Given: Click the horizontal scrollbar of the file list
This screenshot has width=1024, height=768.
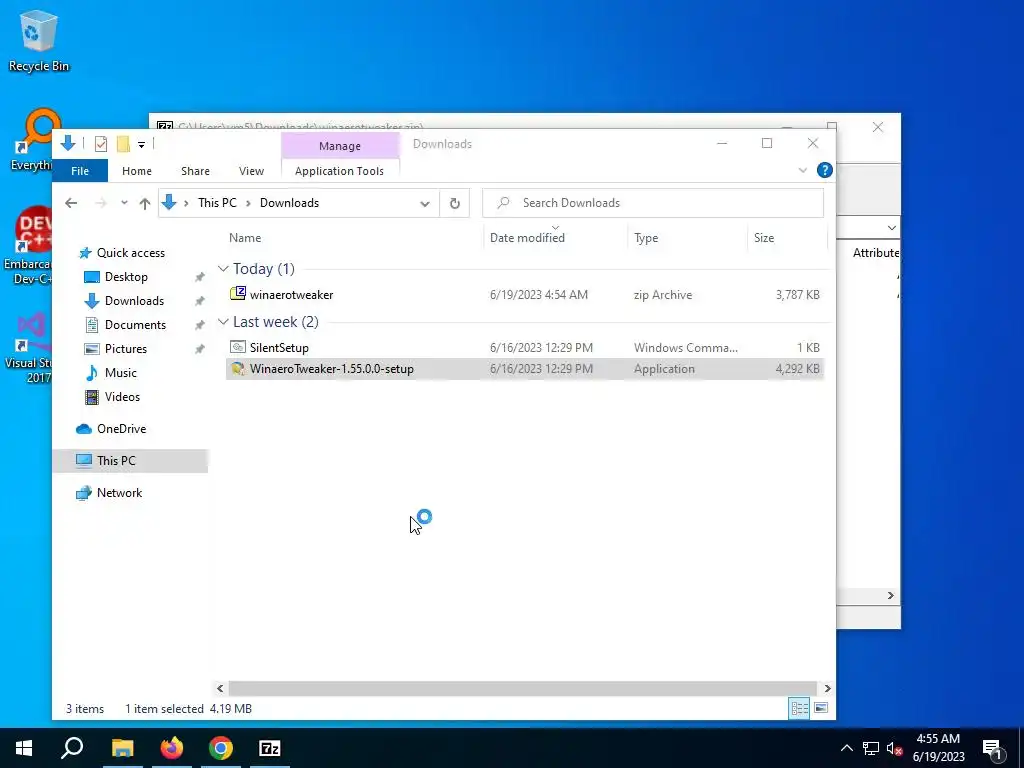Looking at the screenshot, I should (x=522, y=688).
